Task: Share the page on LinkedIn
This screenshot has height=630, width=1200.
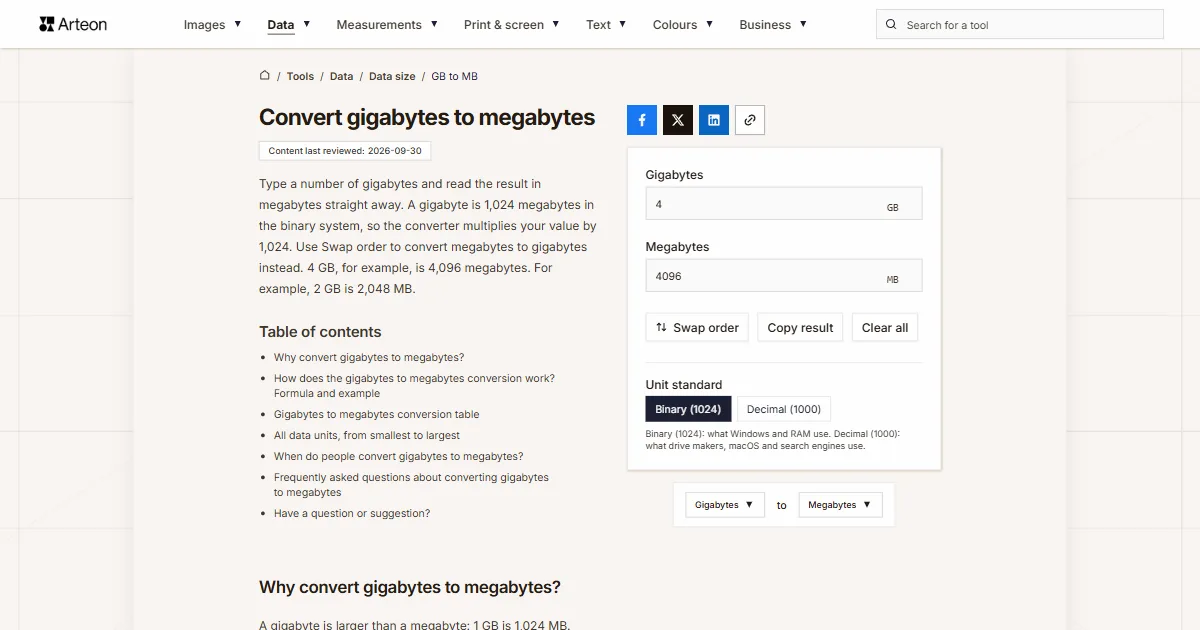Action: tap(714, 120)
